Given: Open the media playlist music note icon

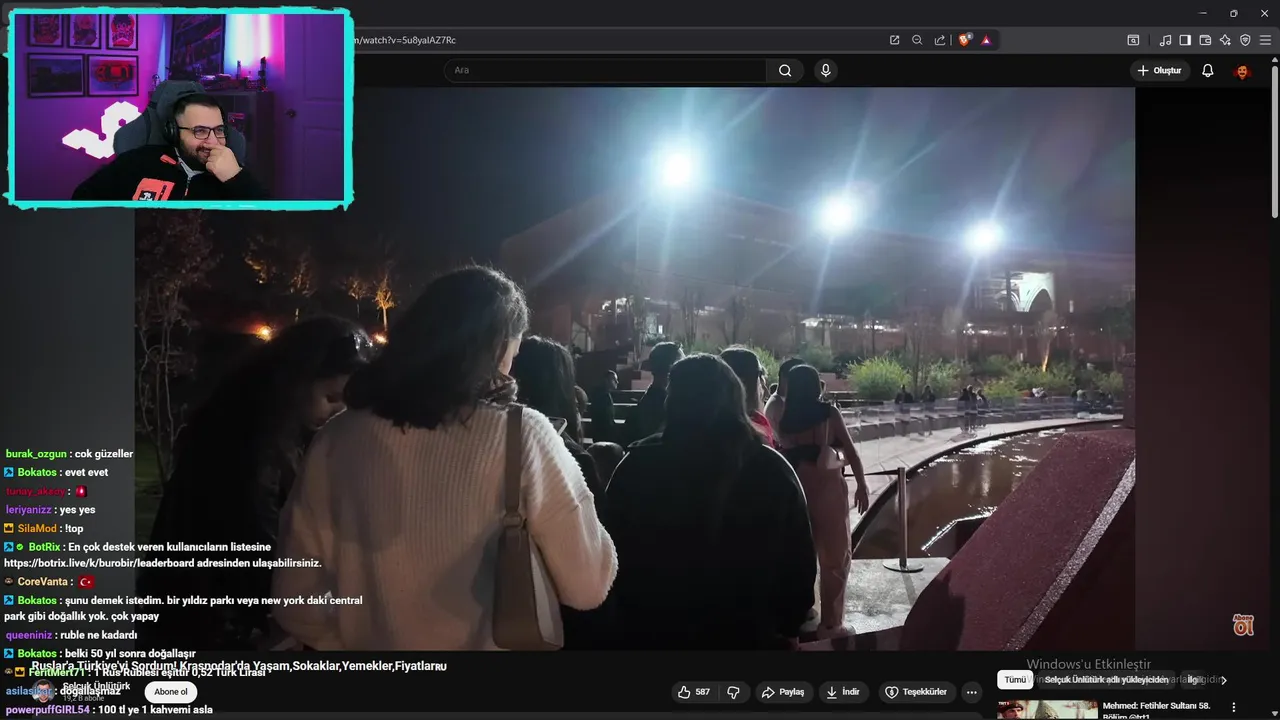Looking at the screenshot, I should click(1165, 40).
